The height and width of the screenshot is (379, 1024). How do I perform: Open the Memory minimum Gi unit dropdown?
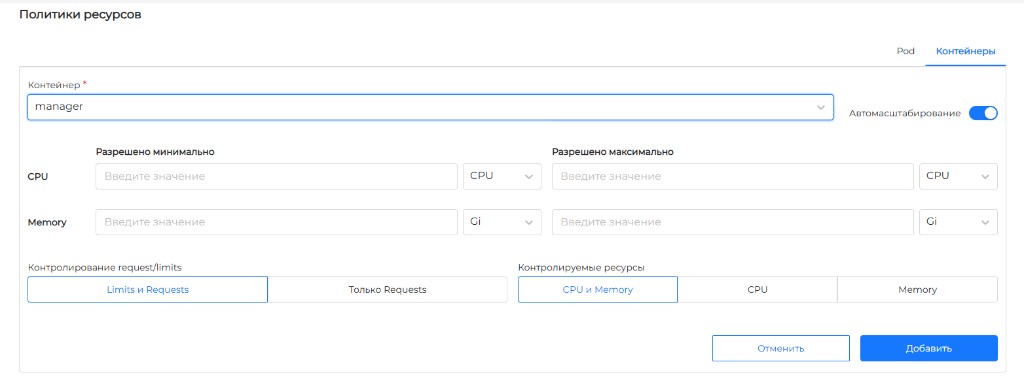pos(502,222)
